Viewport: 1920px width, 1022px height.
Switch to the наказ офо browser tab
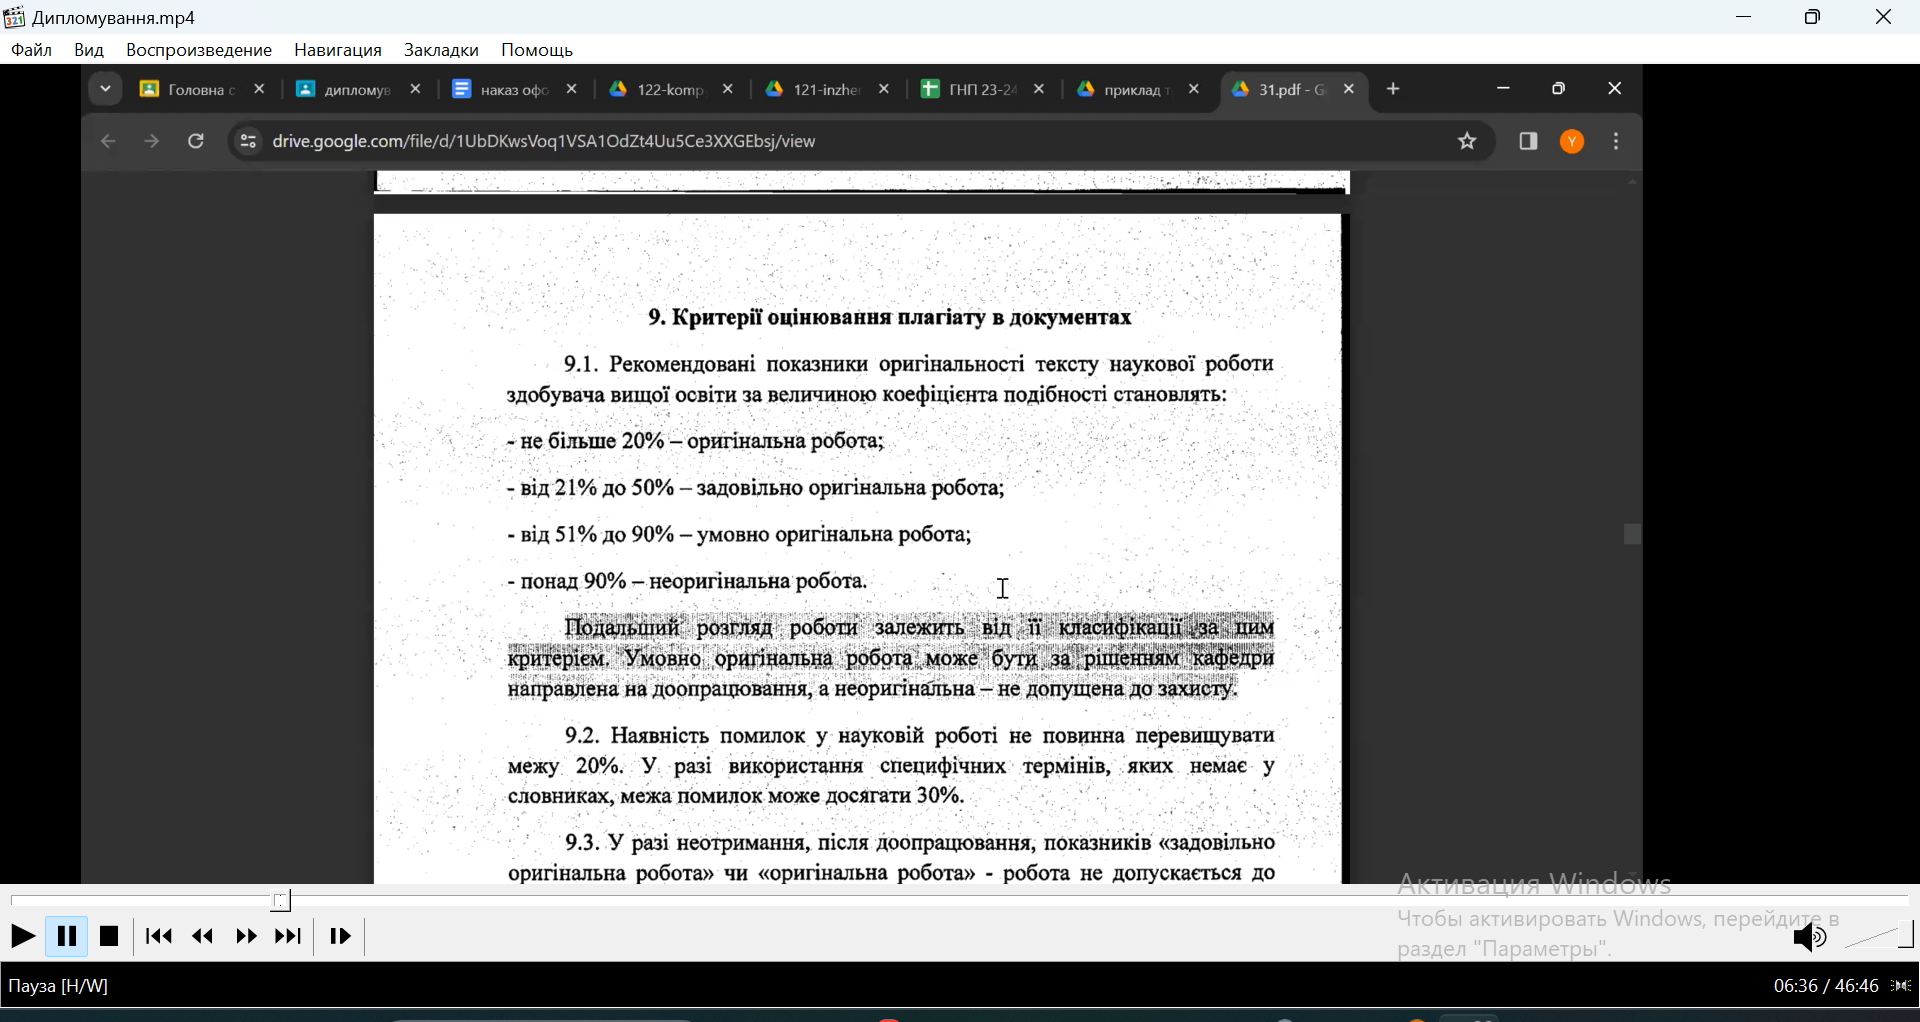pos(499,90)
